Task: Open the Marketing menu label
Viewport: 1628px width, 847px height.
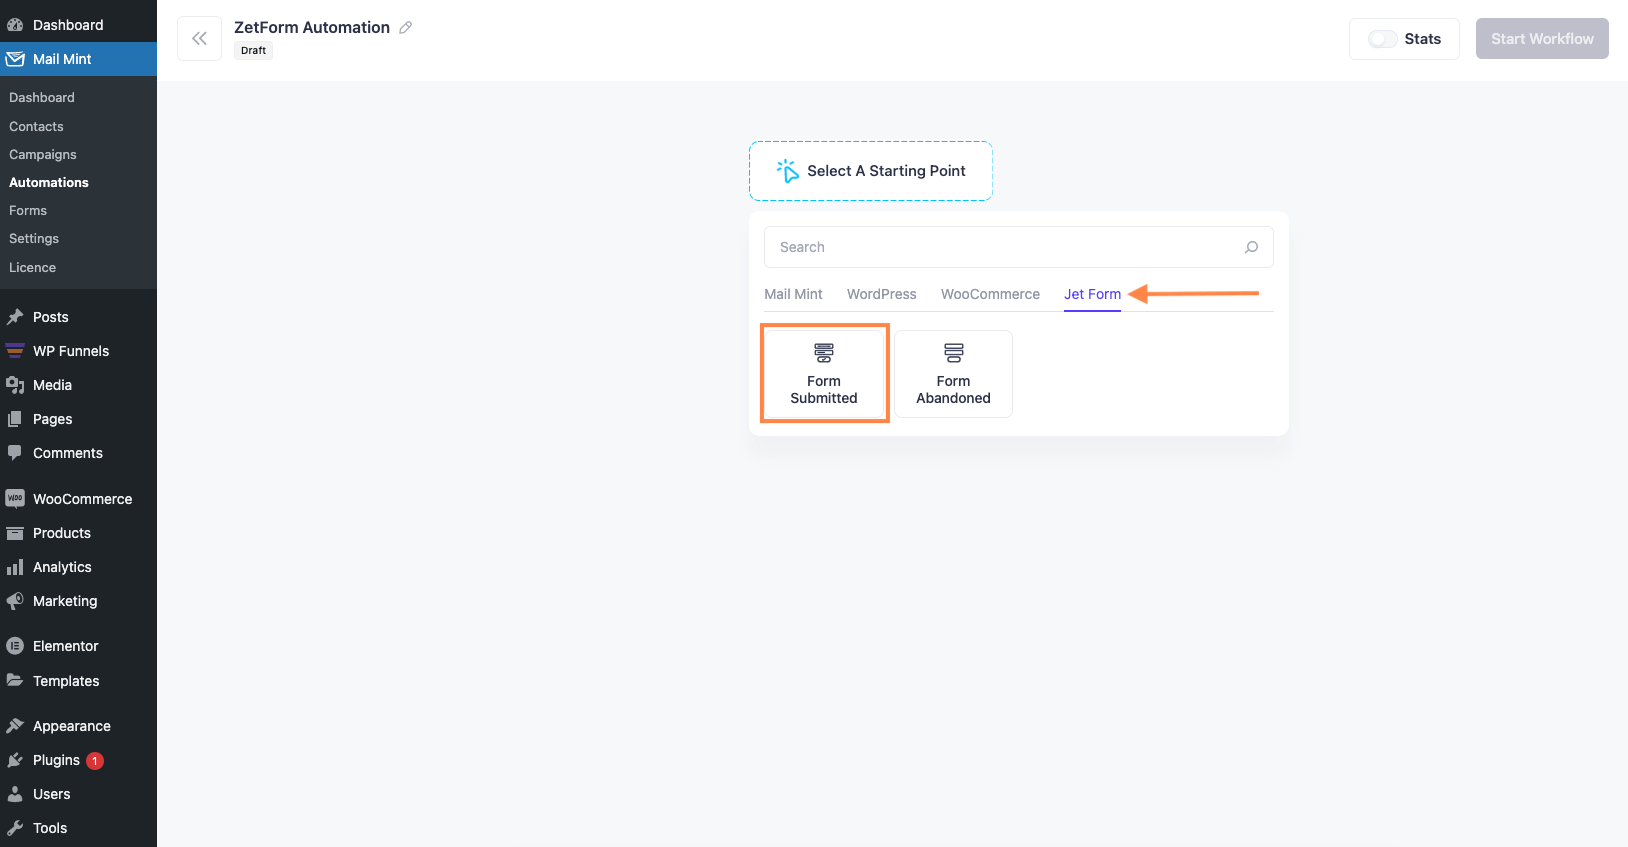Action: click(65, 601)
